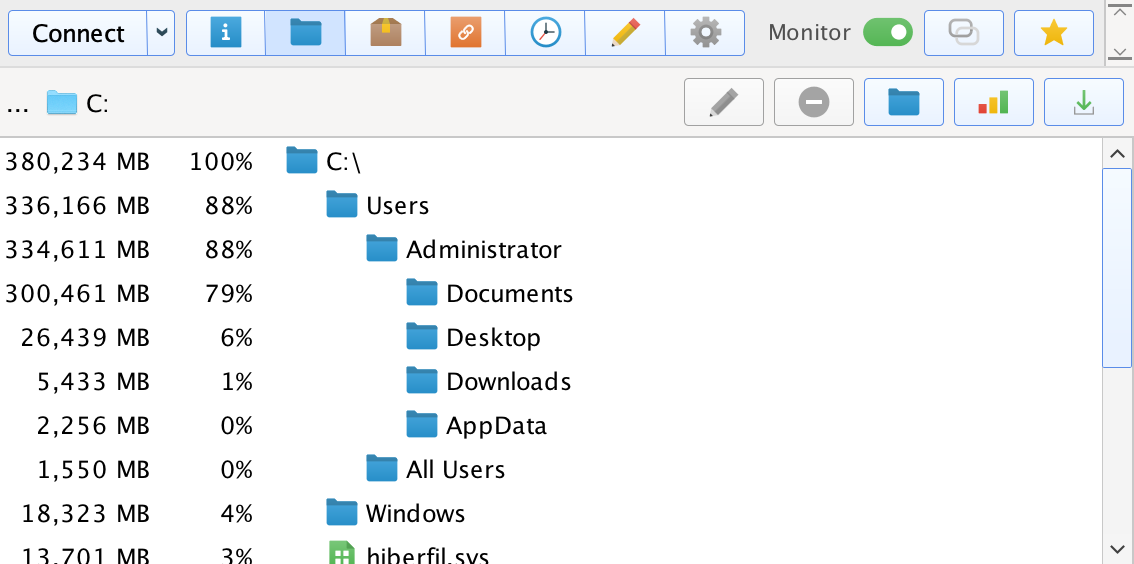Viewport: 1134px width, 564px height.
Task: Click the 1,550 MB size value
Action: coord(93,470)
